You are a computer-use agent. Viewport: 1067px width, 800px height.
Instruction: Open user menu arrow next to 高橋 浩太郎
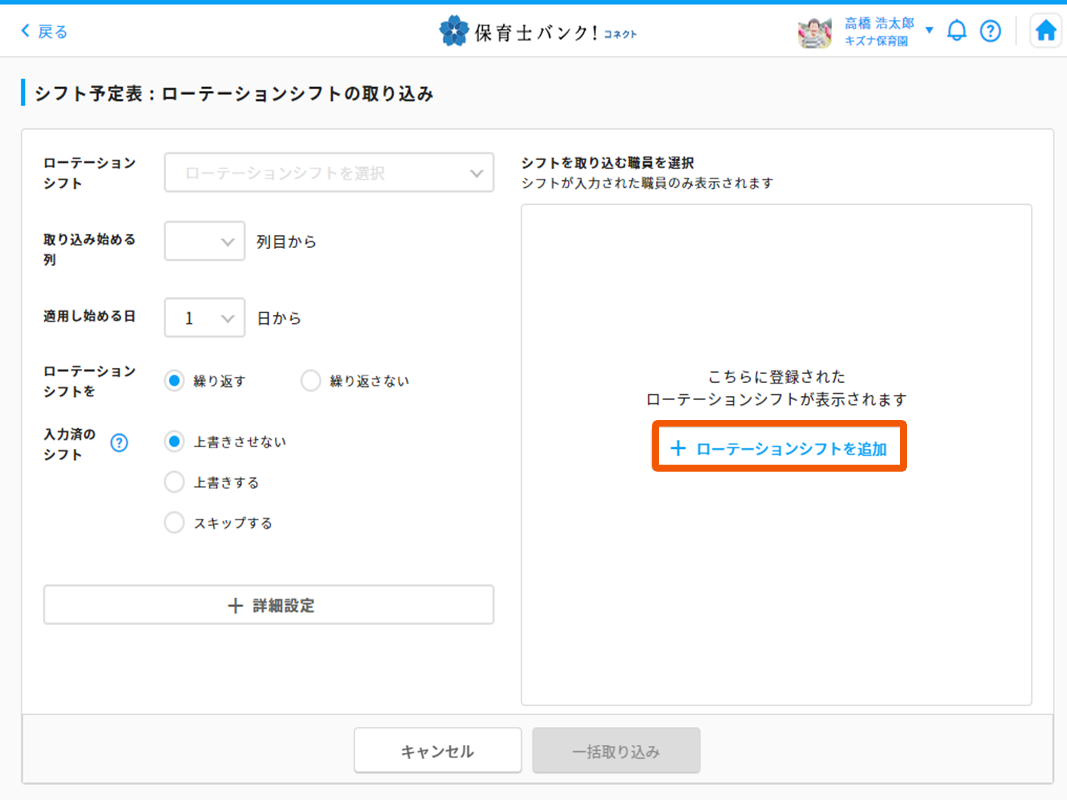[x=929, y=30]
